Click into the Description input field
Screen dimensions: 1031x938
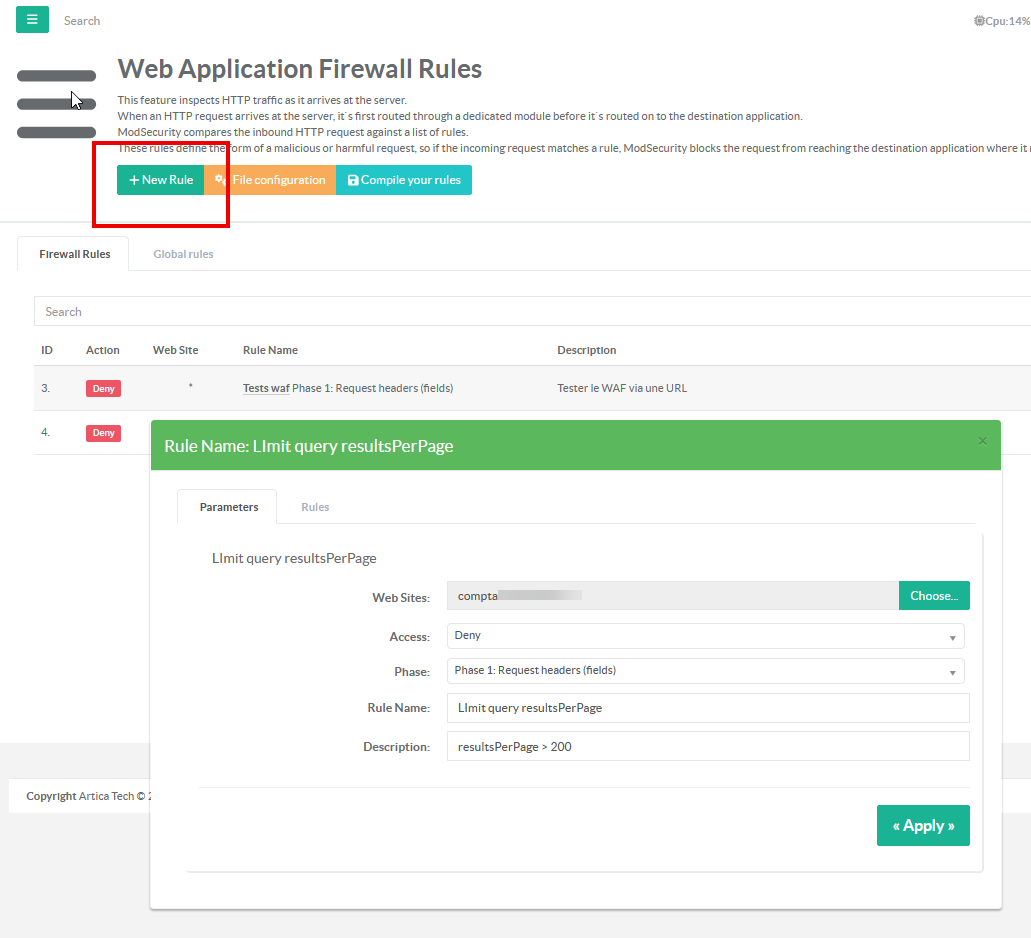click(708, 746)
